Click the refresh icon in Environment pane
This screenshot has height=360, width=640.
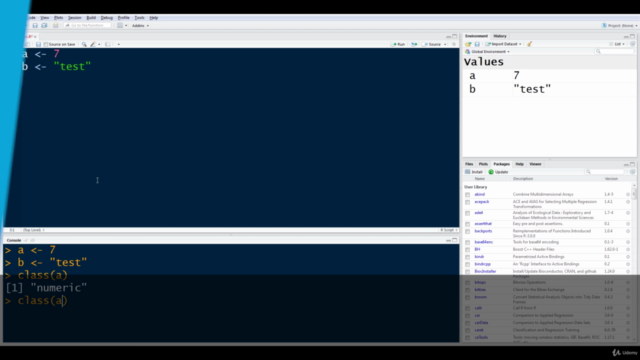[632, 44]
